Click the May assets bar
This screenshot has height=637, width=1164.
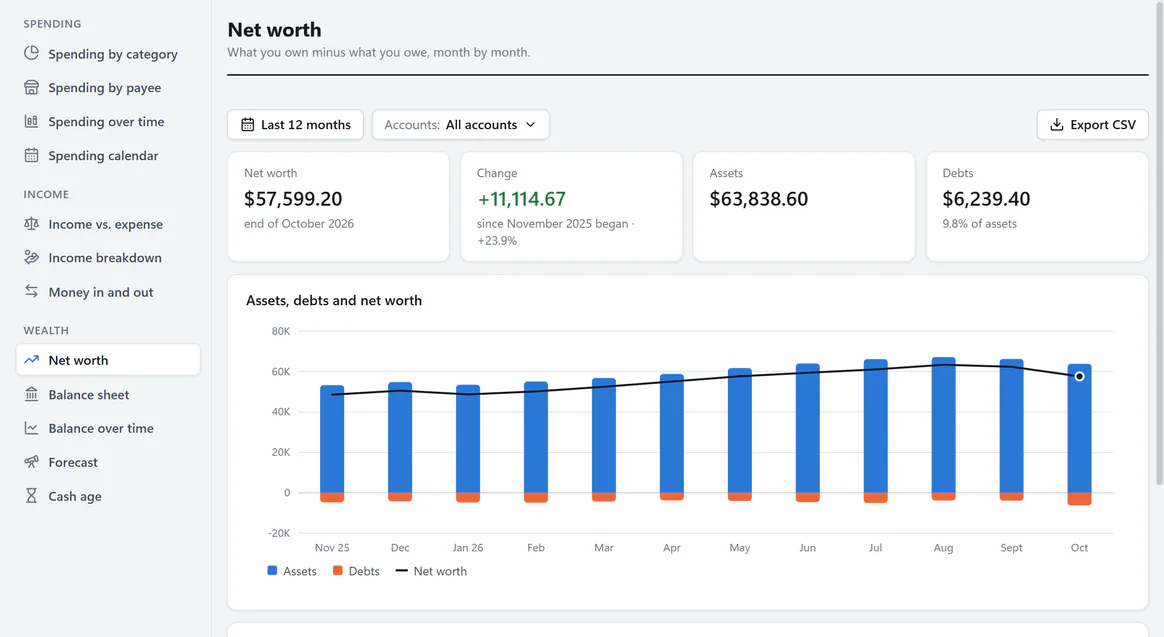(x=739, y=431)
